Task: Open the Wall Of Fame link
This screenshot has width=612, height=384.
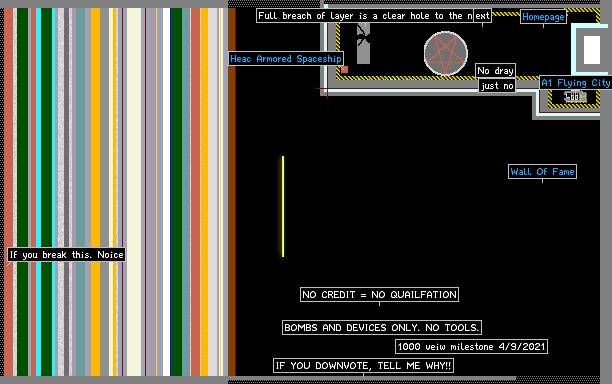Action: click(x=542, y=172)
